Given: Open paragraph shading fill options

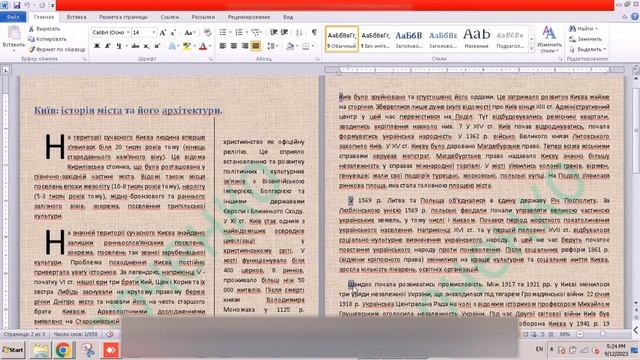Looking at the screenshot, I should 290,46.
